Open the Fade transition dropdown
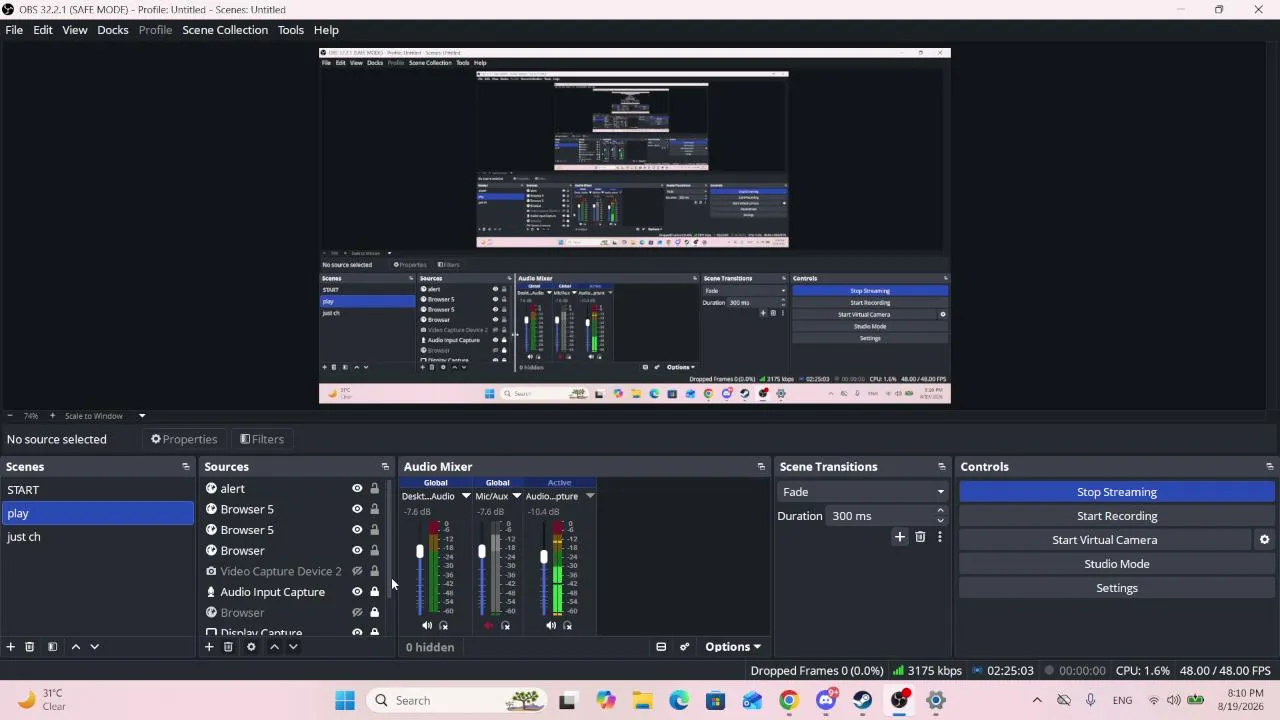 (x=862, y=492)
